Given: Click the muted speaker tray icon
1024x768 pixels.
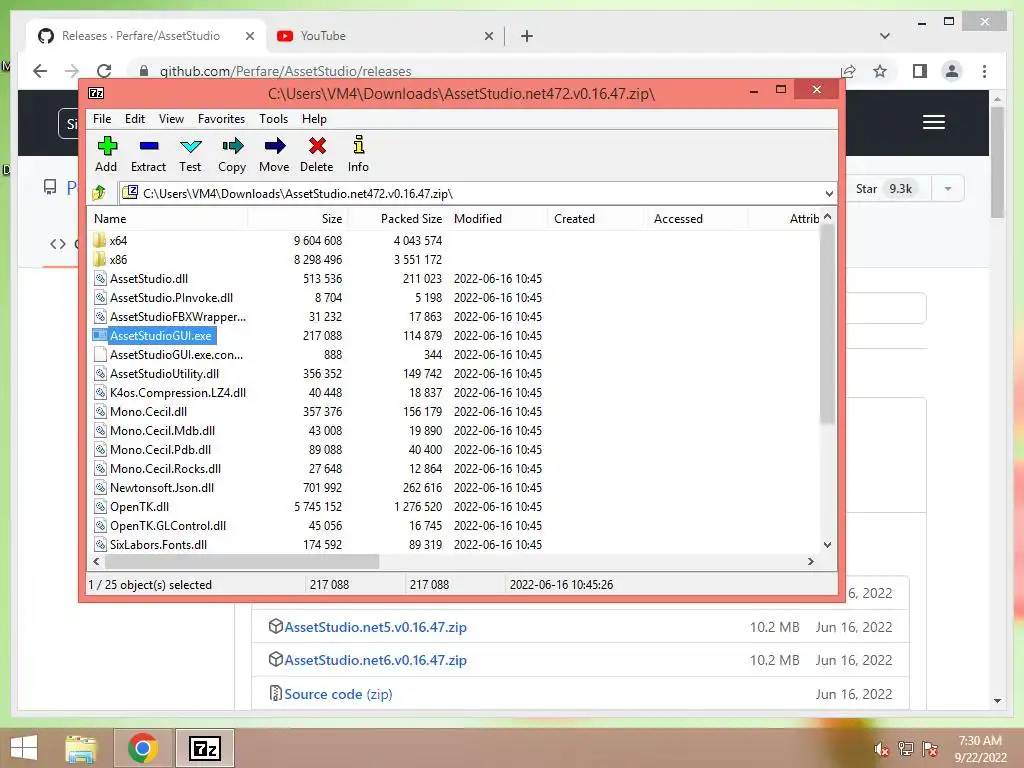Looking at the screenshot, I should point(882,749).
